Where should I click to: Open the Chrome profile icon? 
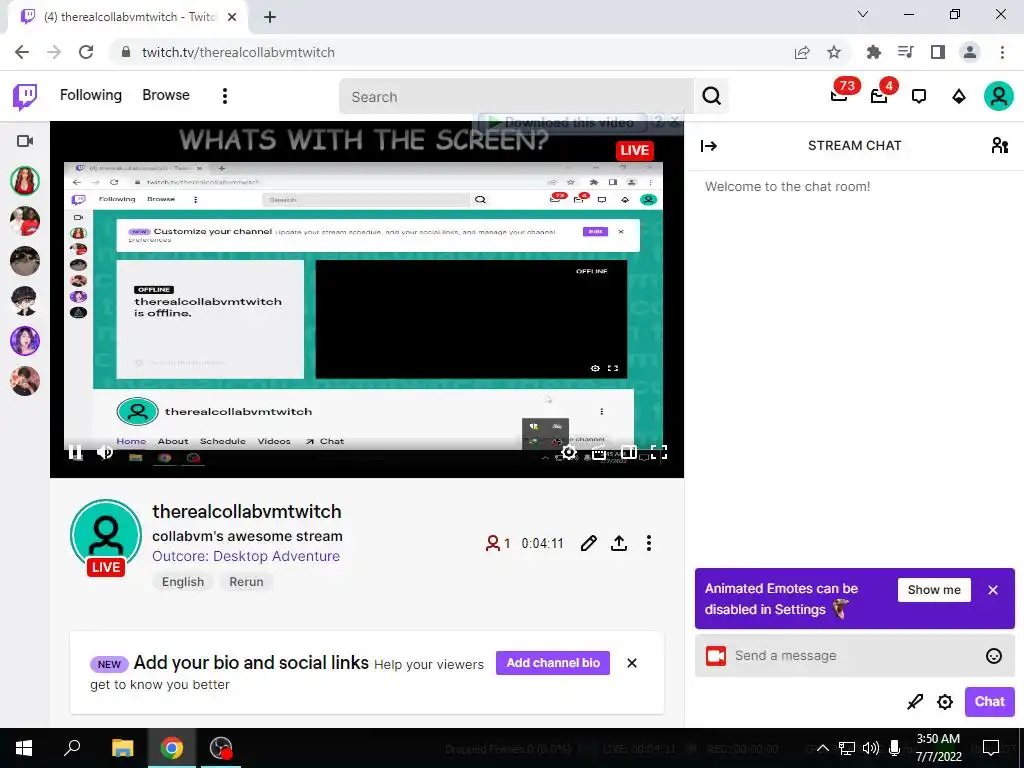pos(970,52)
